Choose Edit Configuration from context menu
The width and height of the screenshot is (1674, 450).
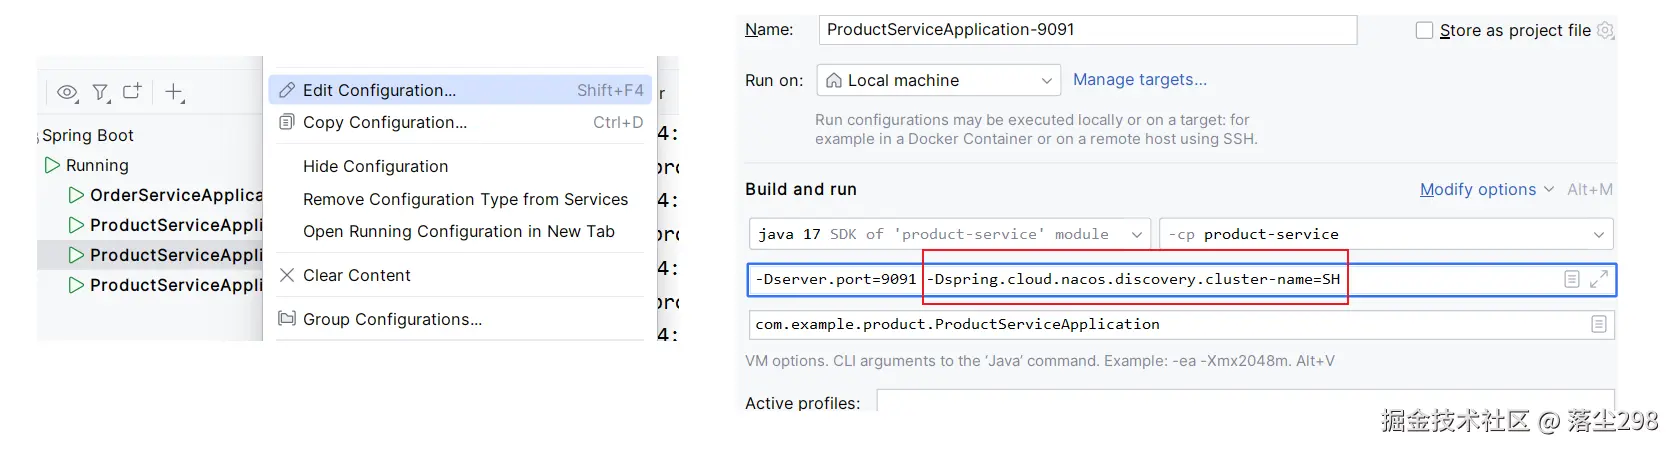379,90
